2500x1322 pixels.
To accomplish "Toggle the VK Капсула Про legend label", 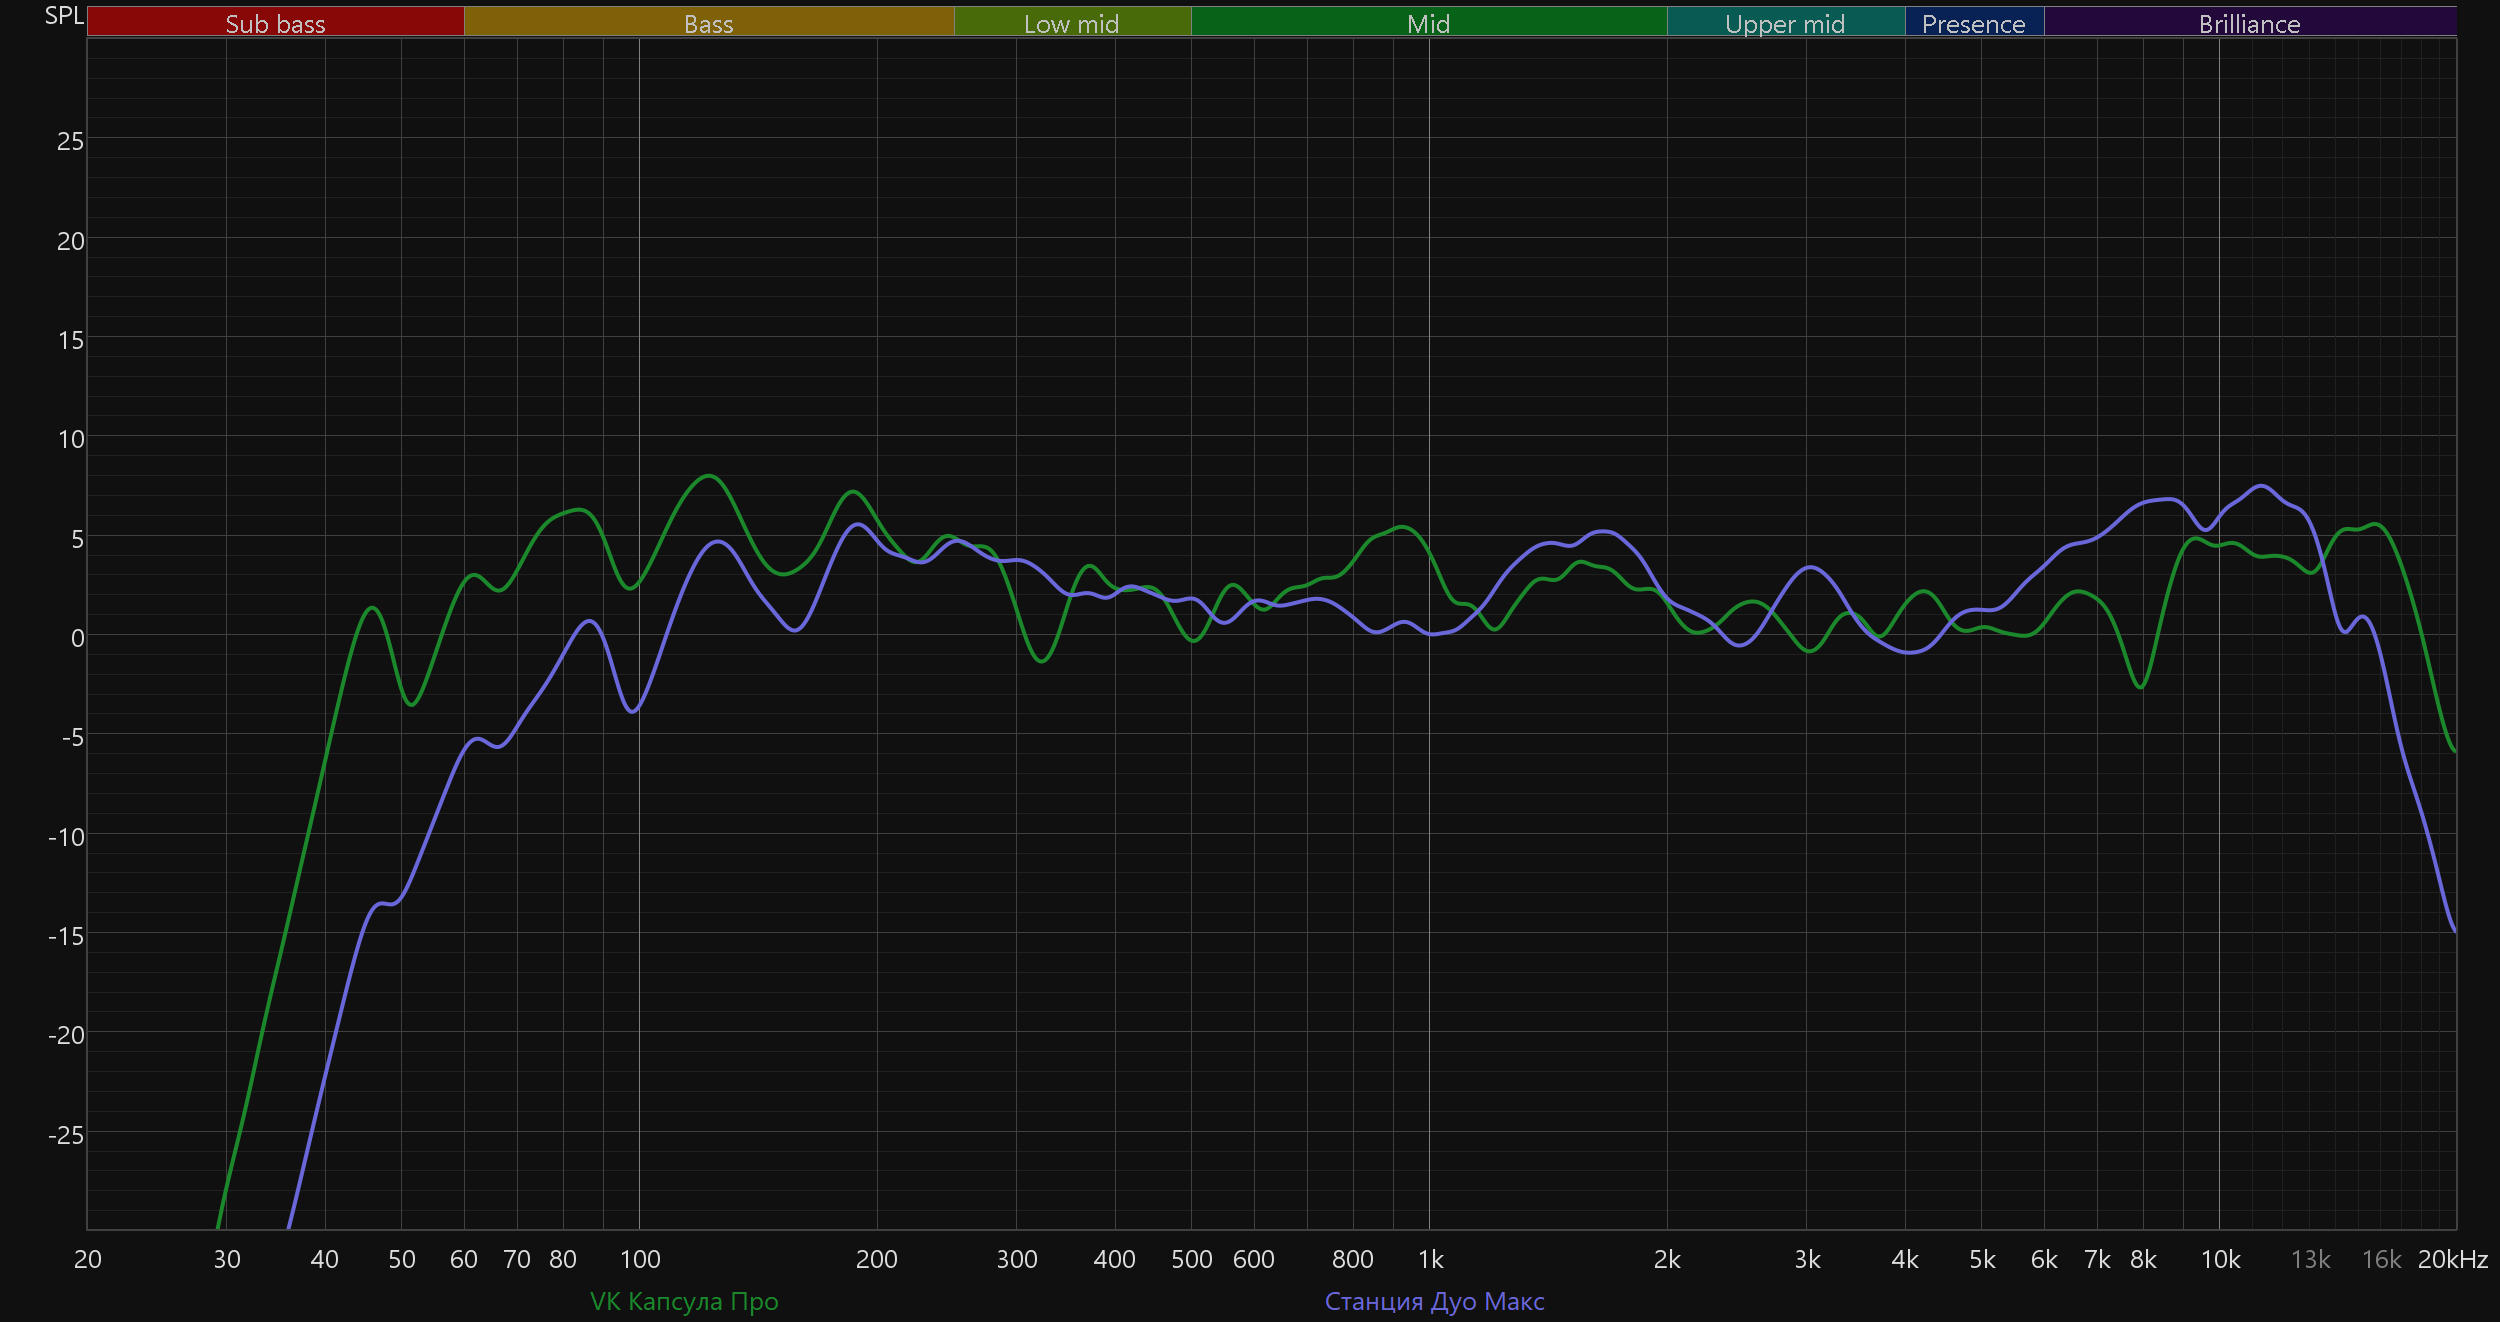I will tap(684, 1301).
